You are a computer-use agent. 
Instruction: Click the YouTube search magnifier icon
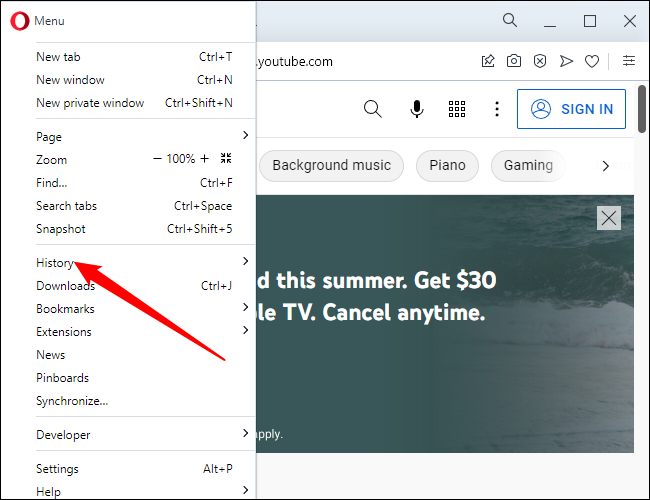[373, 109]
